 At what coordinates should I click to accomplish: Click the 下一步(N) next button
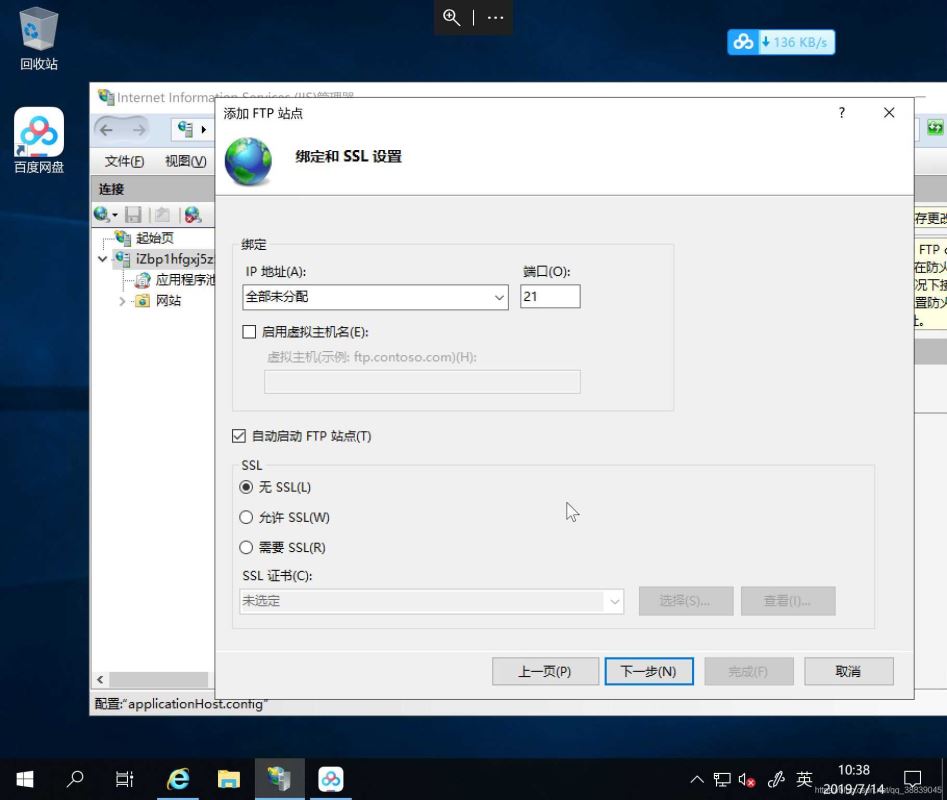pos(648,671)
